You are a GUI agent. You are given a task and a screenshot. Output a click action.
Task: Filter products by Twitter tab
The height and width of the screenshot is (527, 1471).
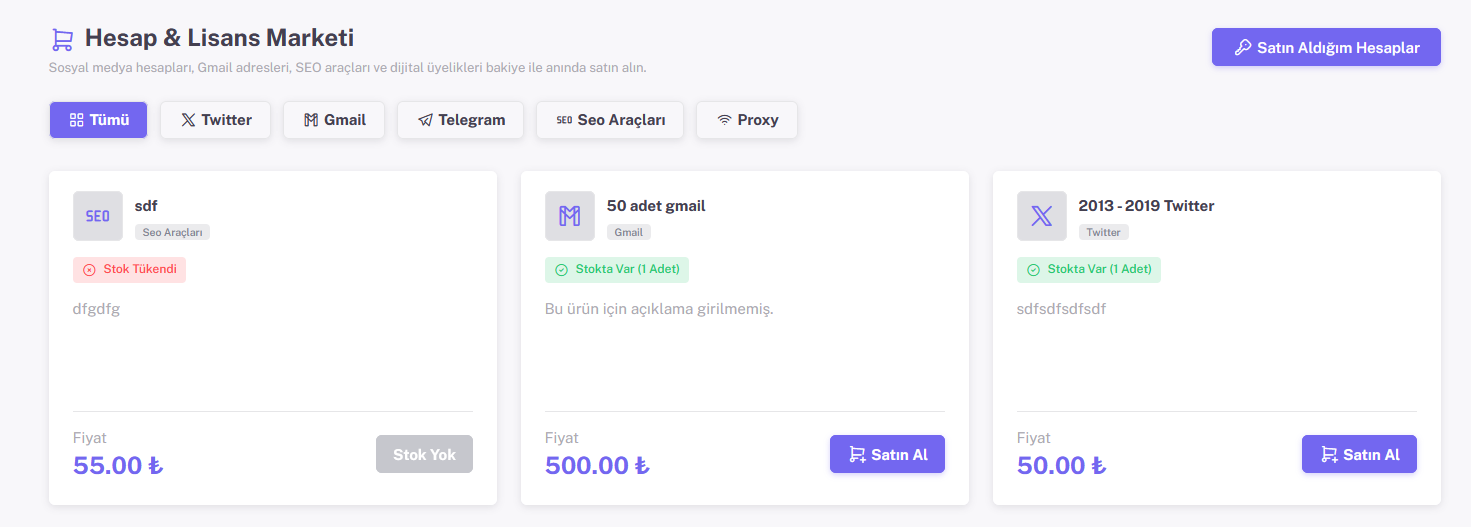coord(216,120)
